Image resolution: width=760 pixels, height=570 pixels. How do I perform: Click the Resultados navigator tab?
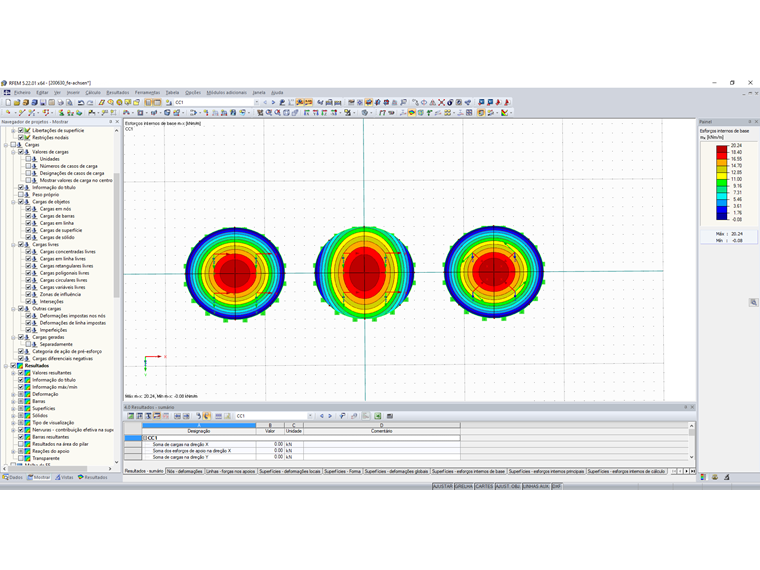point(92,477)
